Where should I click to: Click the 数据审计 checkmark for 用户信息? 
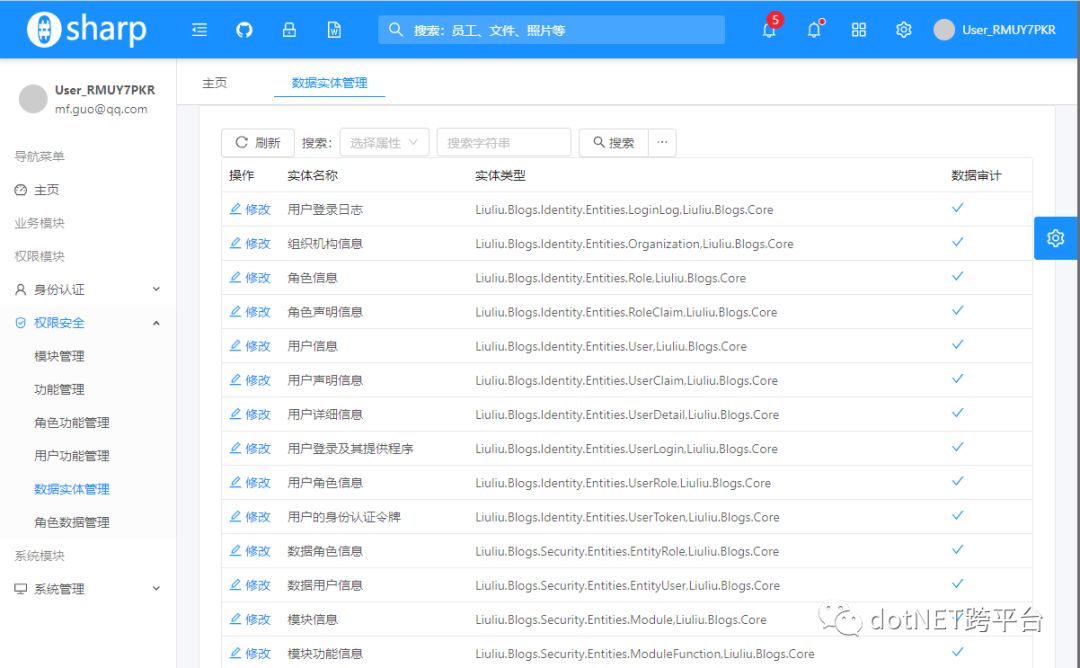(957, 344)
